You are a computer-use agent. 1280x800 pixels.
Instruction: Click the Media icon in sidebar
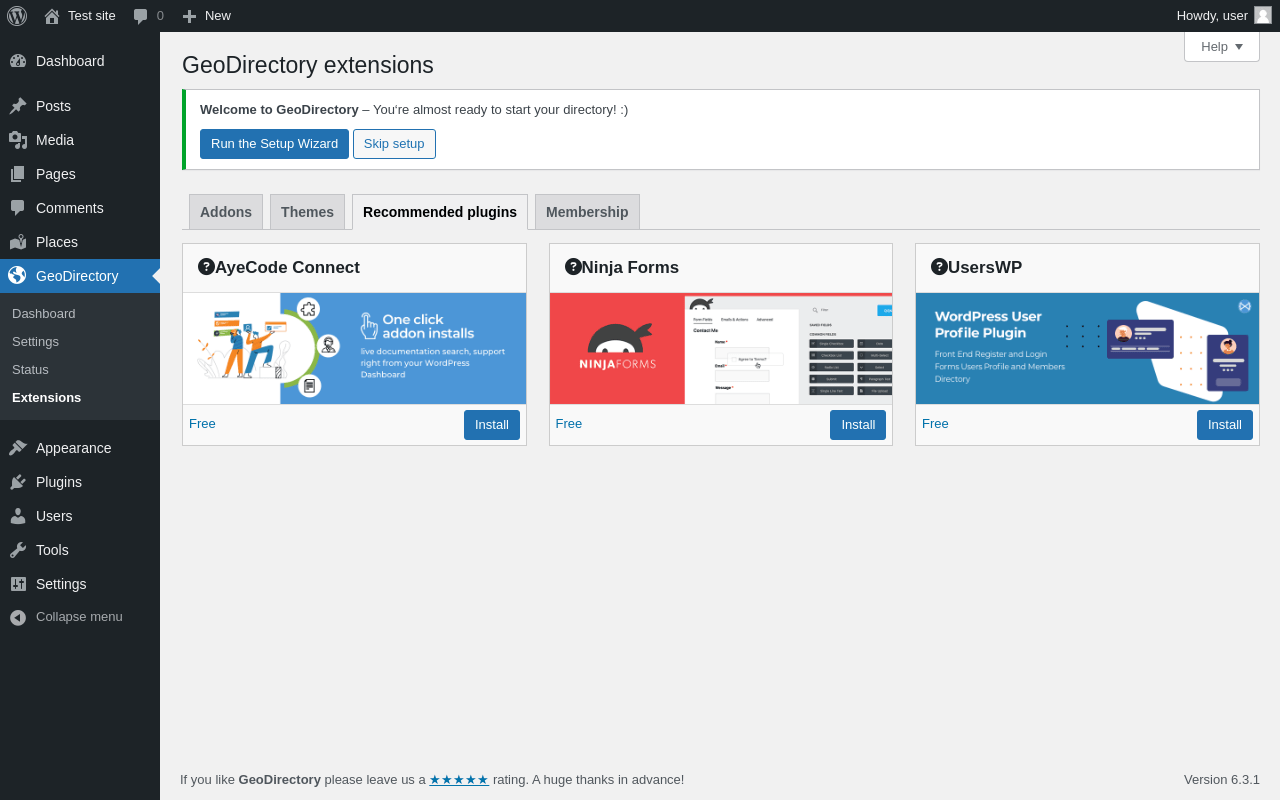click(18, 140)
